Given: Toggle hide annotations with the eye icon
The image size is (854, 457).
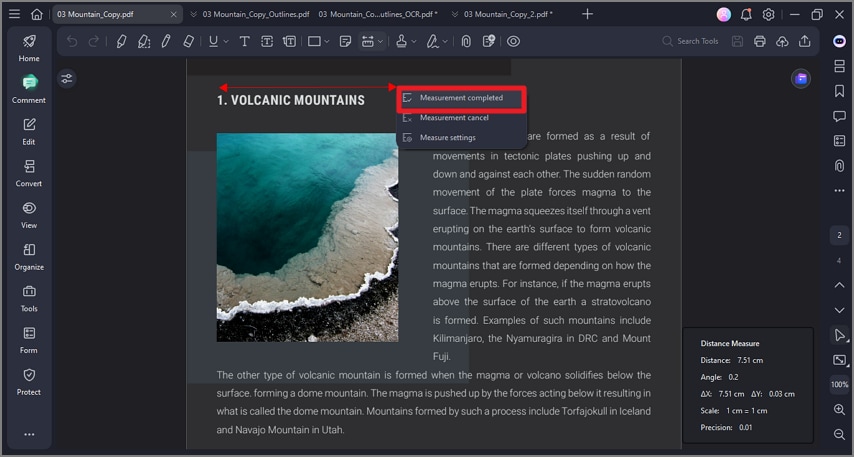Looking at the screenshot, I should pyautogui.click(x=513, y=41).
